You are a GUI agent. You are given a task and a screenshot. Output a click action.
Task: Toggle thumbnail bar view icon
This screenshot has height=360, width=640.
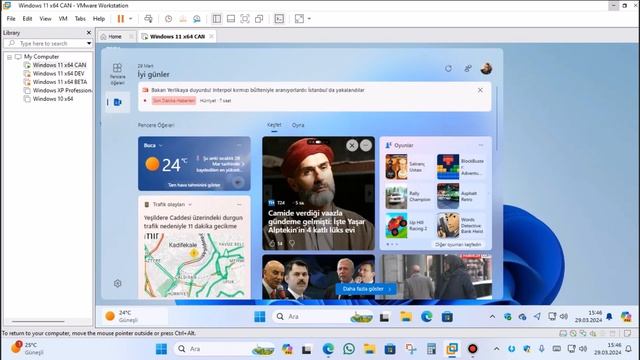(231, 19)
